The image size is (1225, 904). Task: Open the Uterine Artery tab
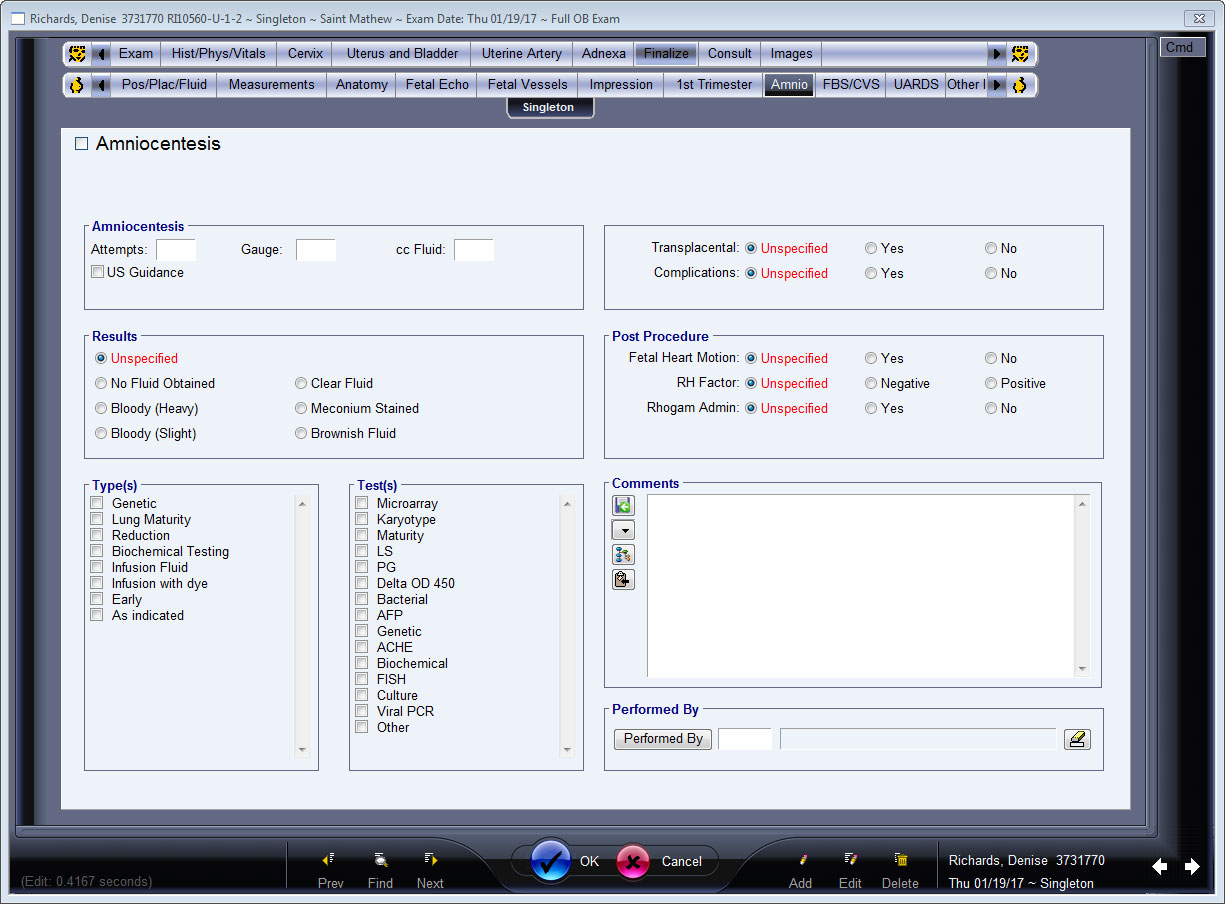click(x=522, y=54)
